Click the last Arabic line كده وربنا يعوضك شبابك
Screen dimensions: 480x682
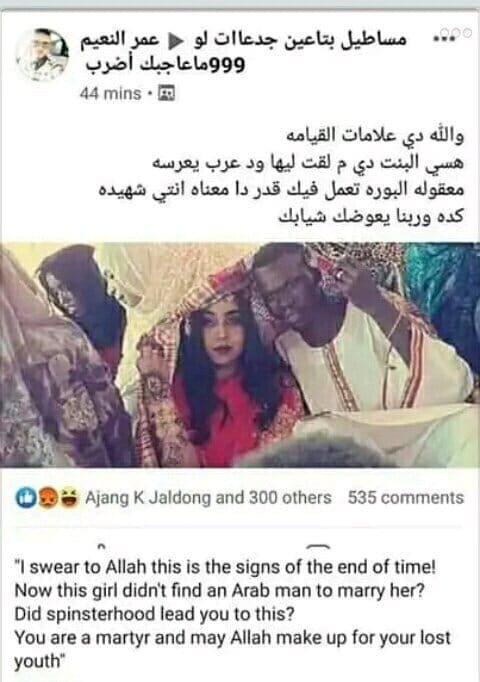(371, 216)
